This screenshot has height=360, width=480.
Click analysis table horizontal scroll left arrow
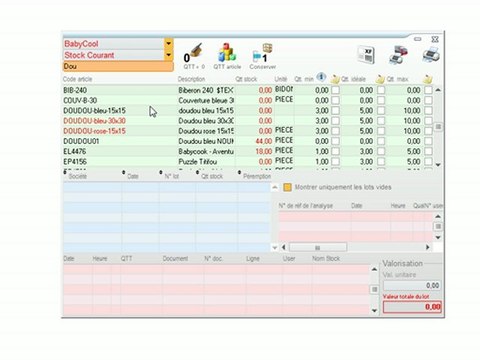[284, 247]
